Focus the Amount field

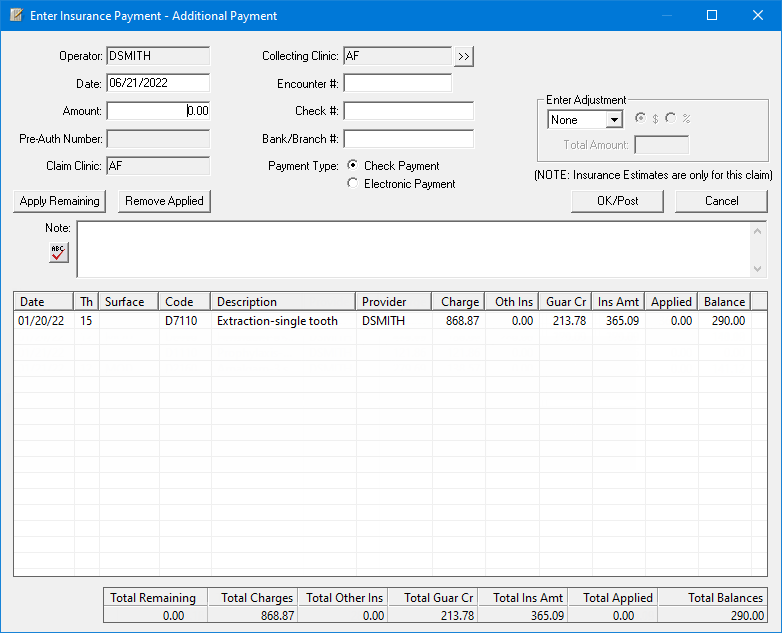pyautogui.click(x=158, y=111)
